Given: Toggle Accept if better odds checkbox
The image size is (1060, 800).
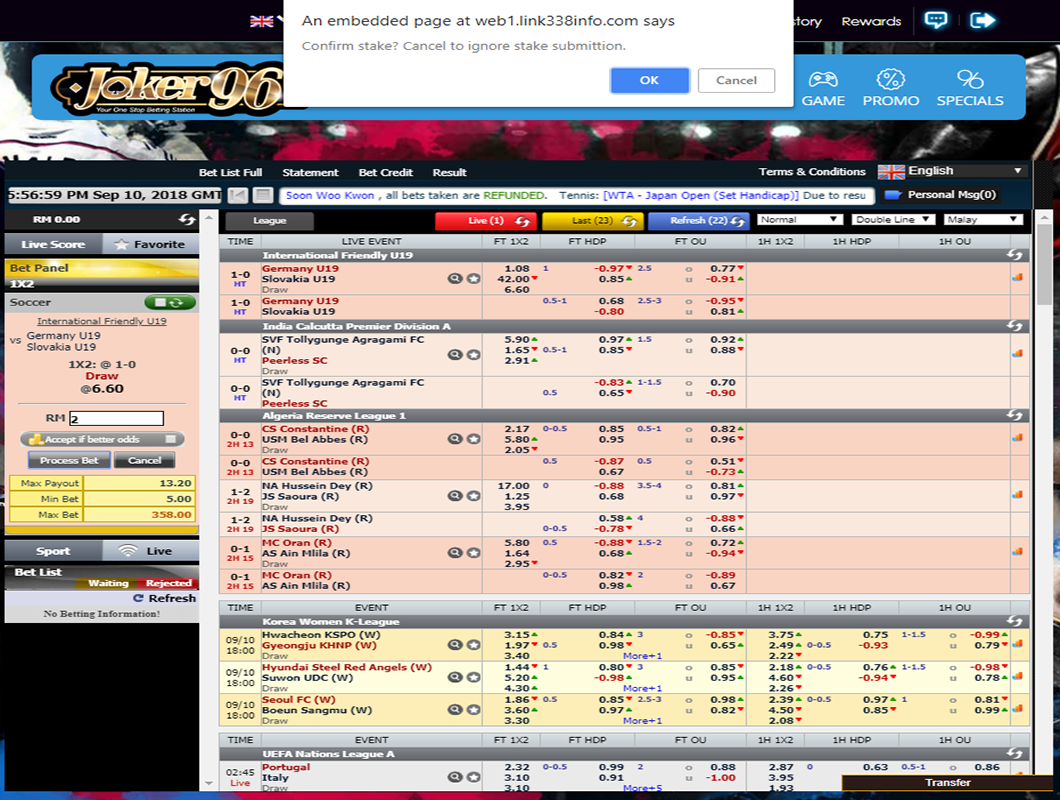Looking at the screenshot, I should pos(171,439).
